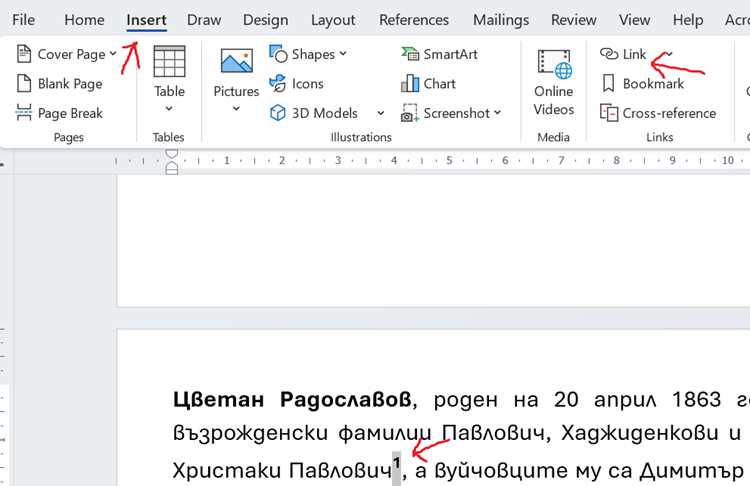Select the Insert tab
The height and width of the screenshot is (486, 750).
(x=146, y=20)
